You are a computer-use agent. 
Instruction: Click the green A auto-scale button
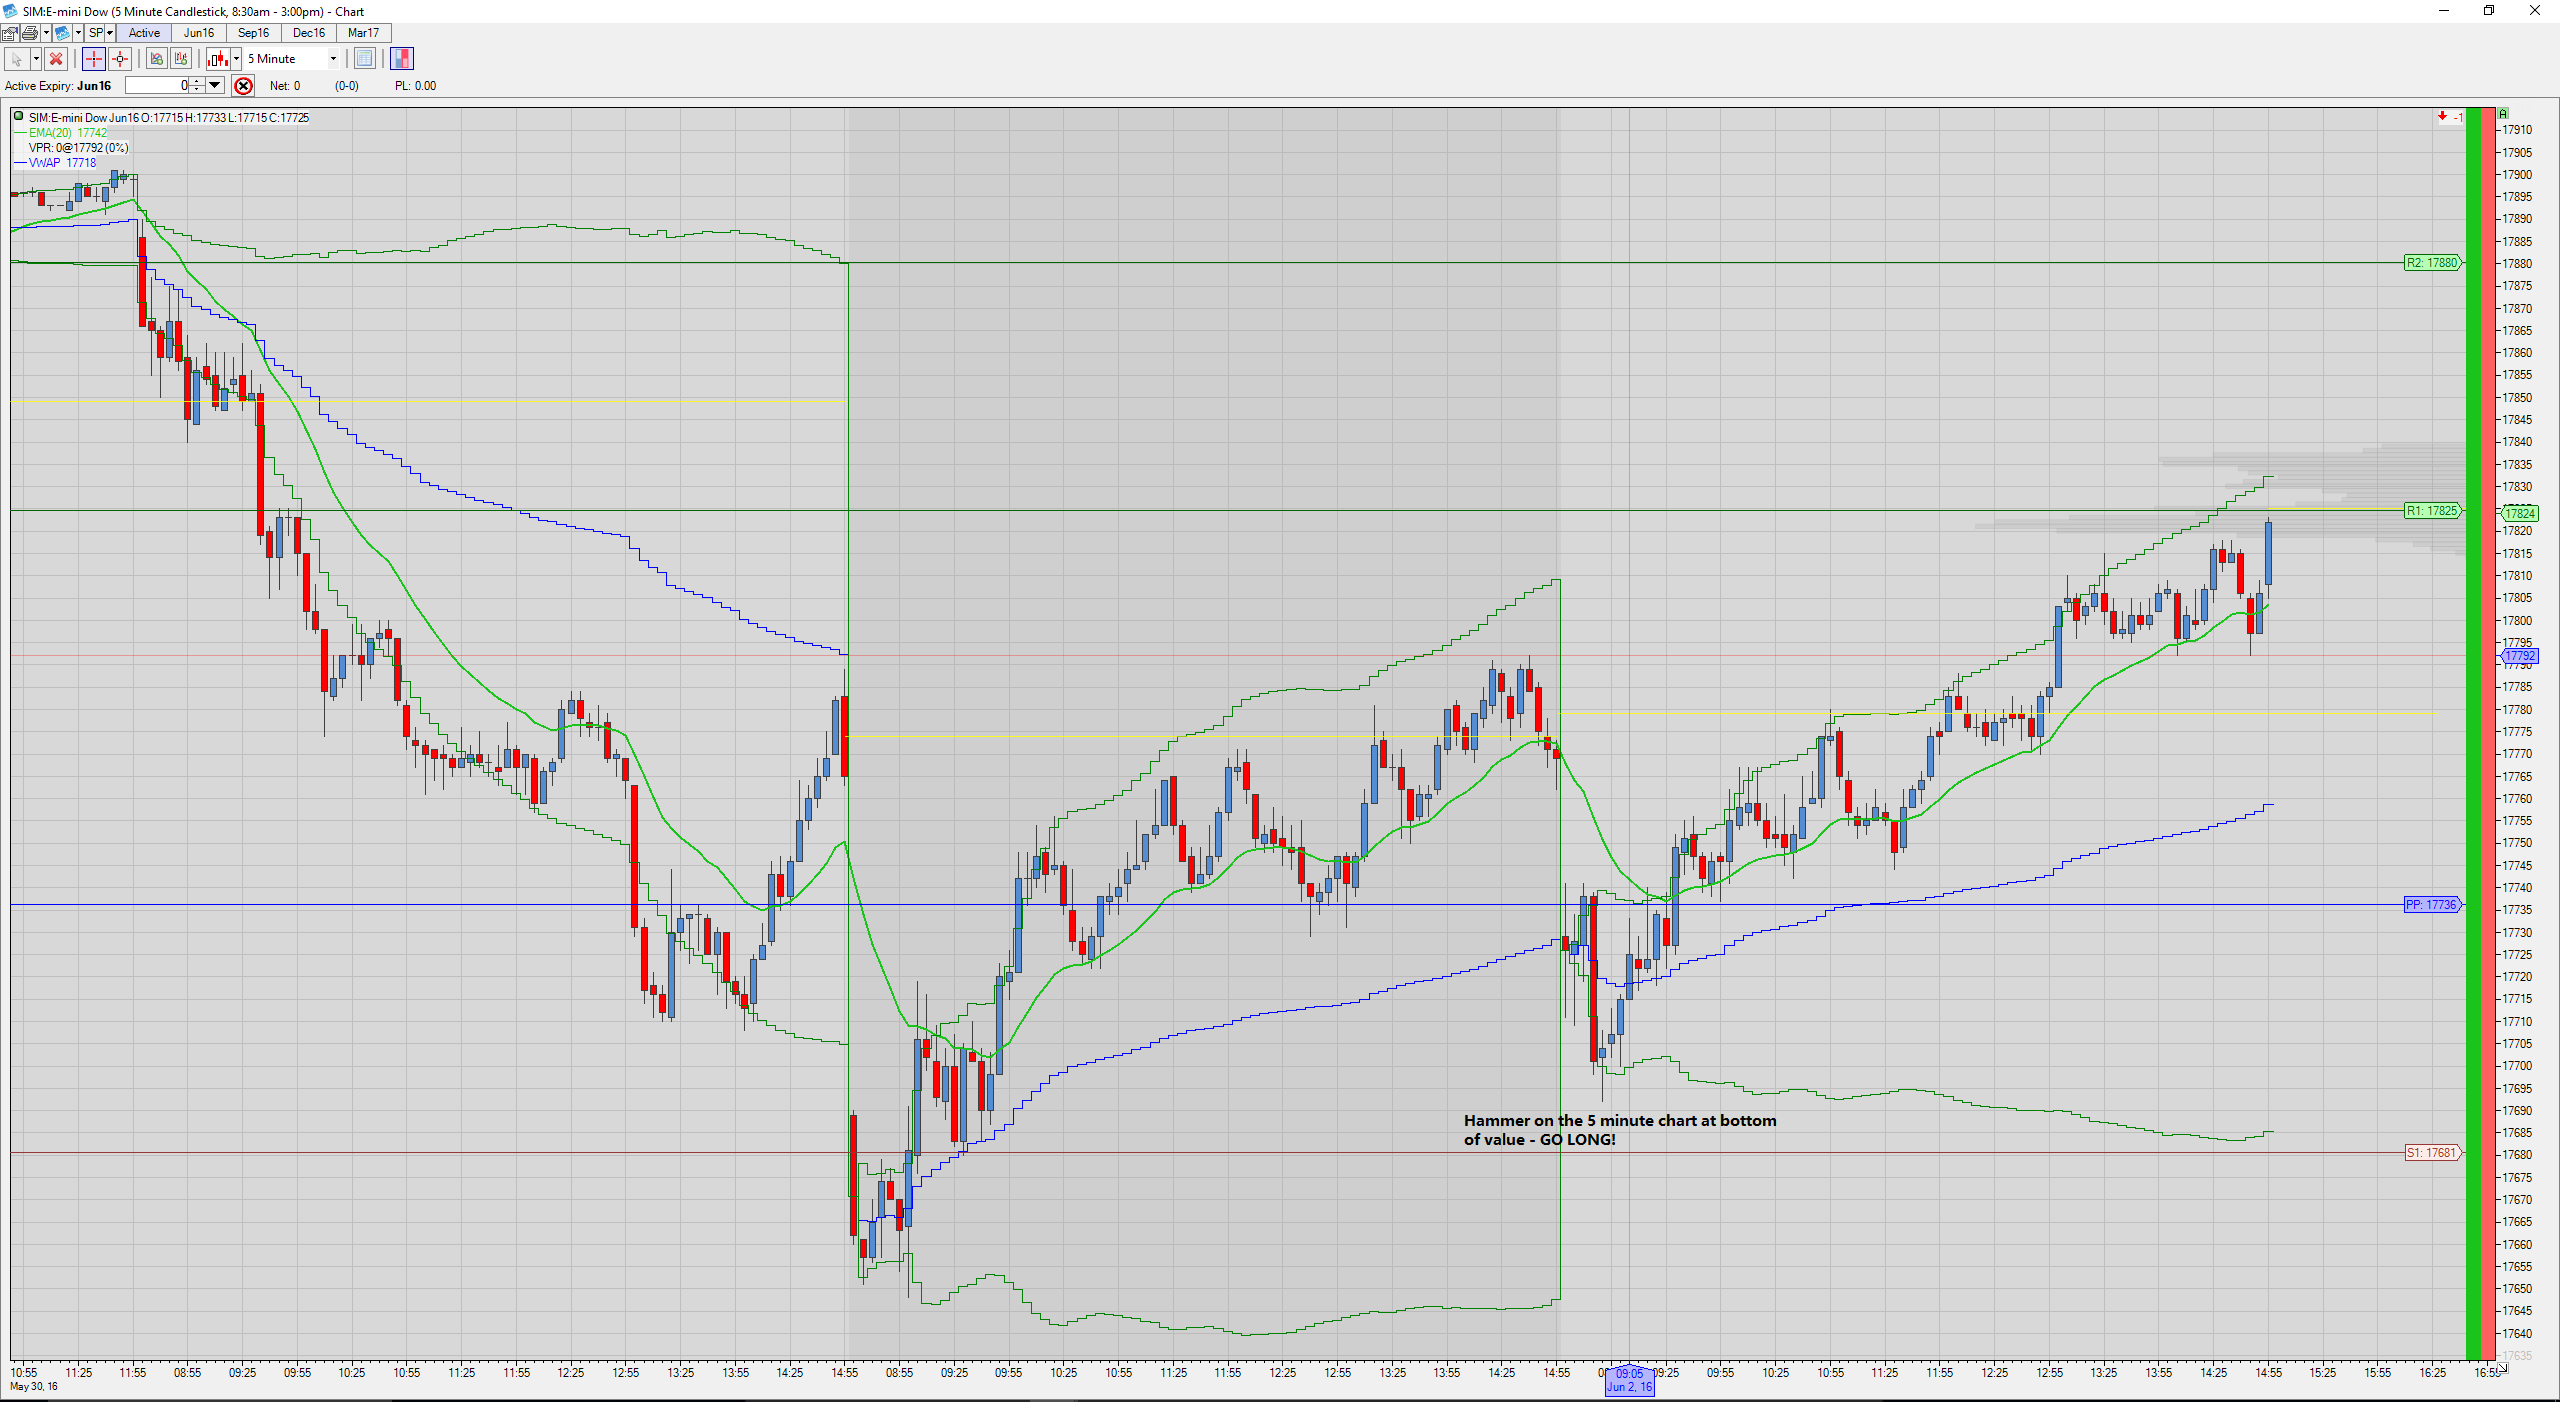point(2503,114)
